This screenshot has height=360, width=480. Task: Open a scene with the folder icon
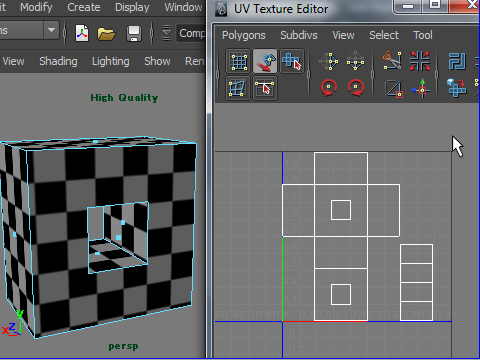click(106, 34)
